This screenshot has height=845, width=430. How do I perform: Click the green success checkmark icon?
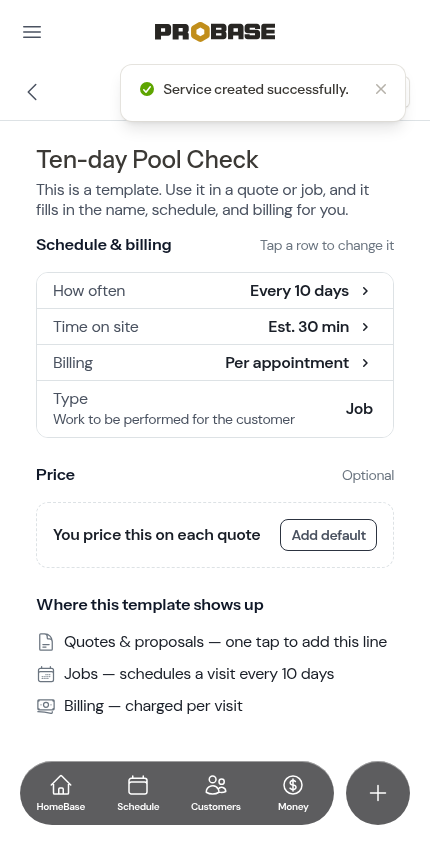(147, 89)
